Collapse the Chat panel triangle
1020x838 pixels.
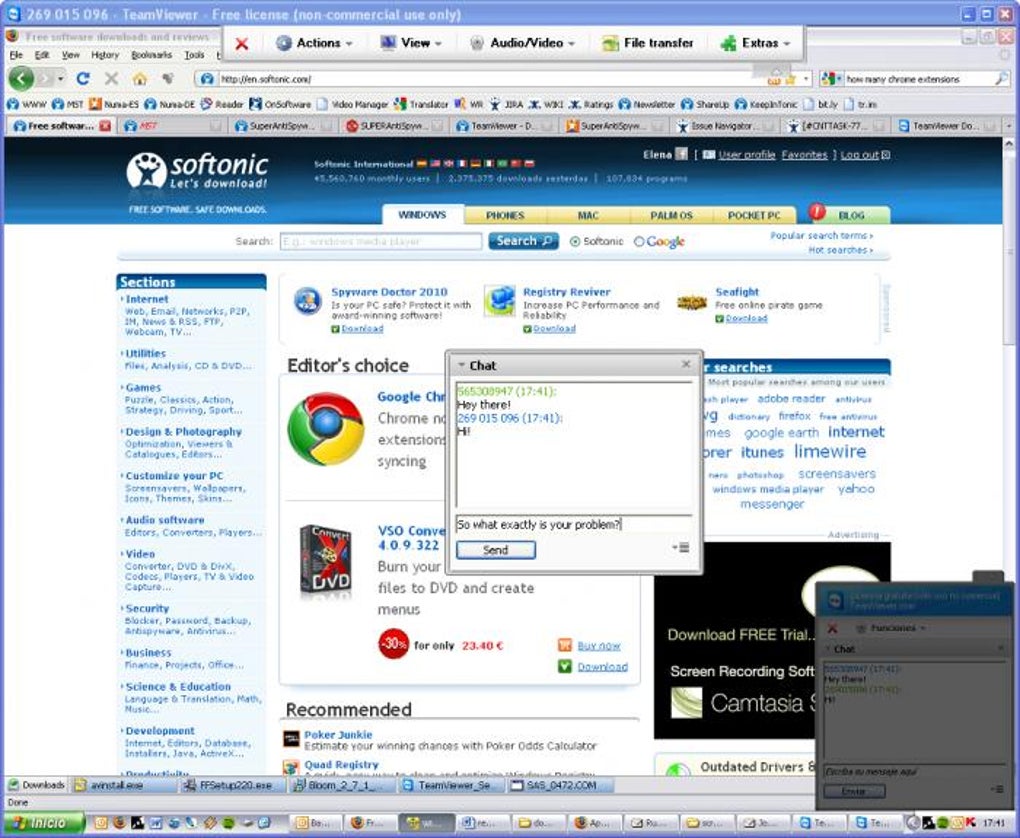point(461,366)
